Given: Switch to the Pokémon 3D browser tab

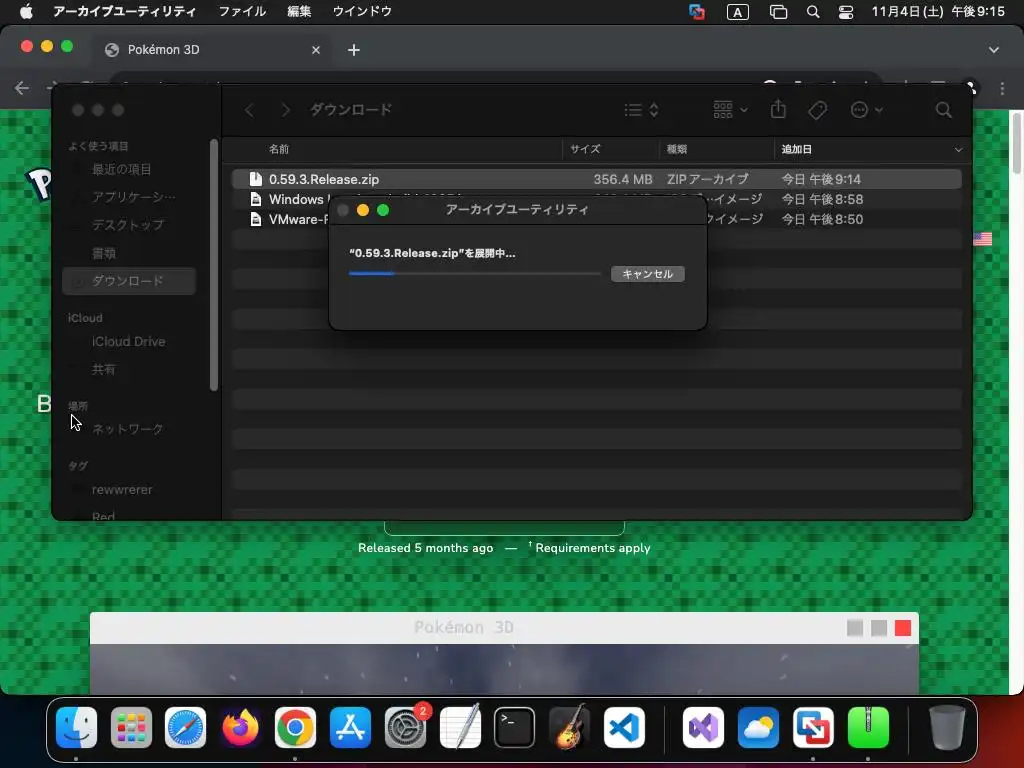Looking at the screenshot, I should [x=211, y=50].
